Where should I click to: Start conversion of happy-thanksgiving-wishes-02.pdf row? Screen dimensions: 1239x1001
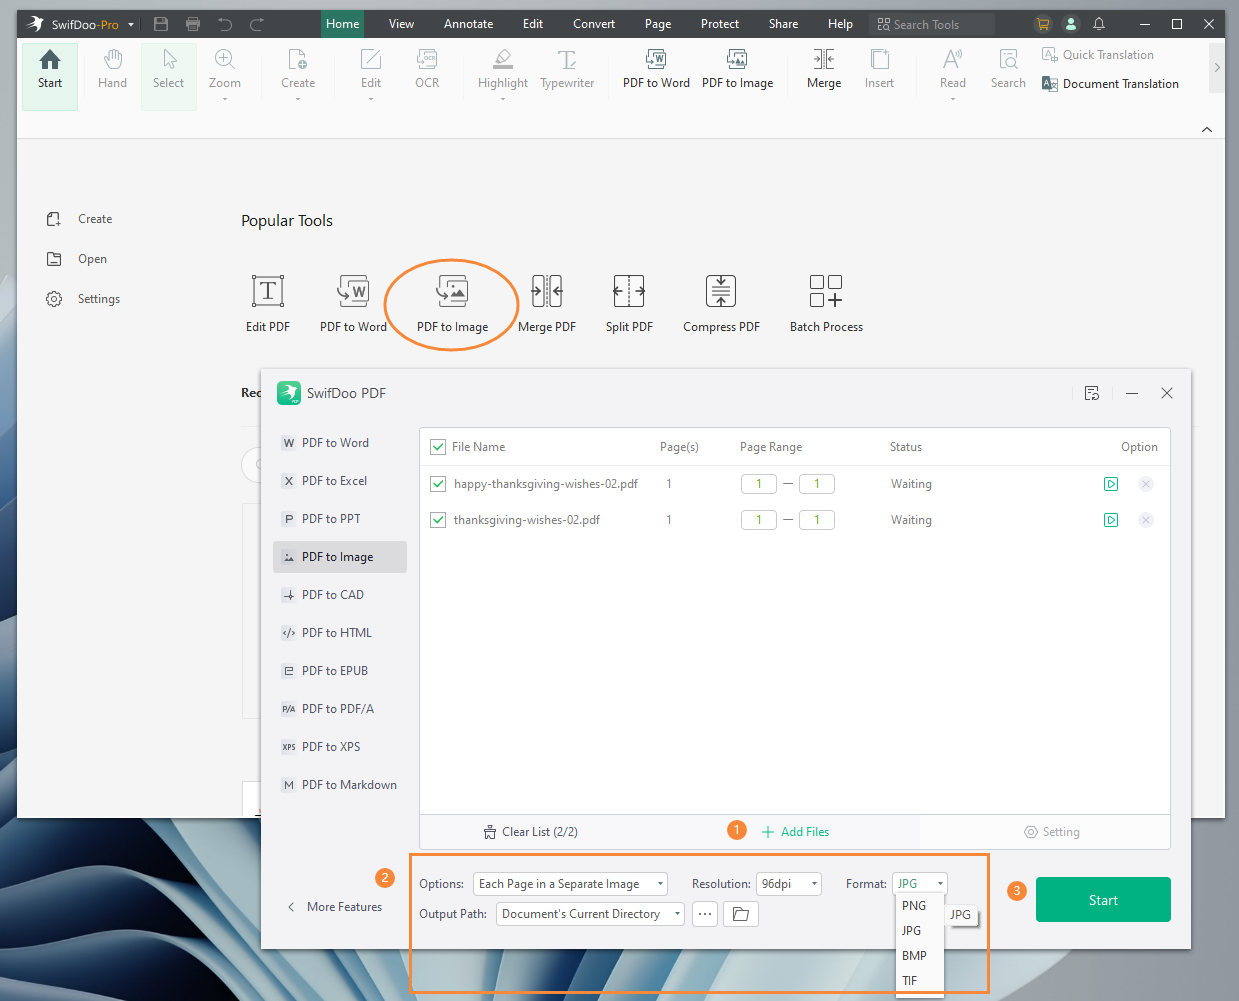[x=1111, y=484]
